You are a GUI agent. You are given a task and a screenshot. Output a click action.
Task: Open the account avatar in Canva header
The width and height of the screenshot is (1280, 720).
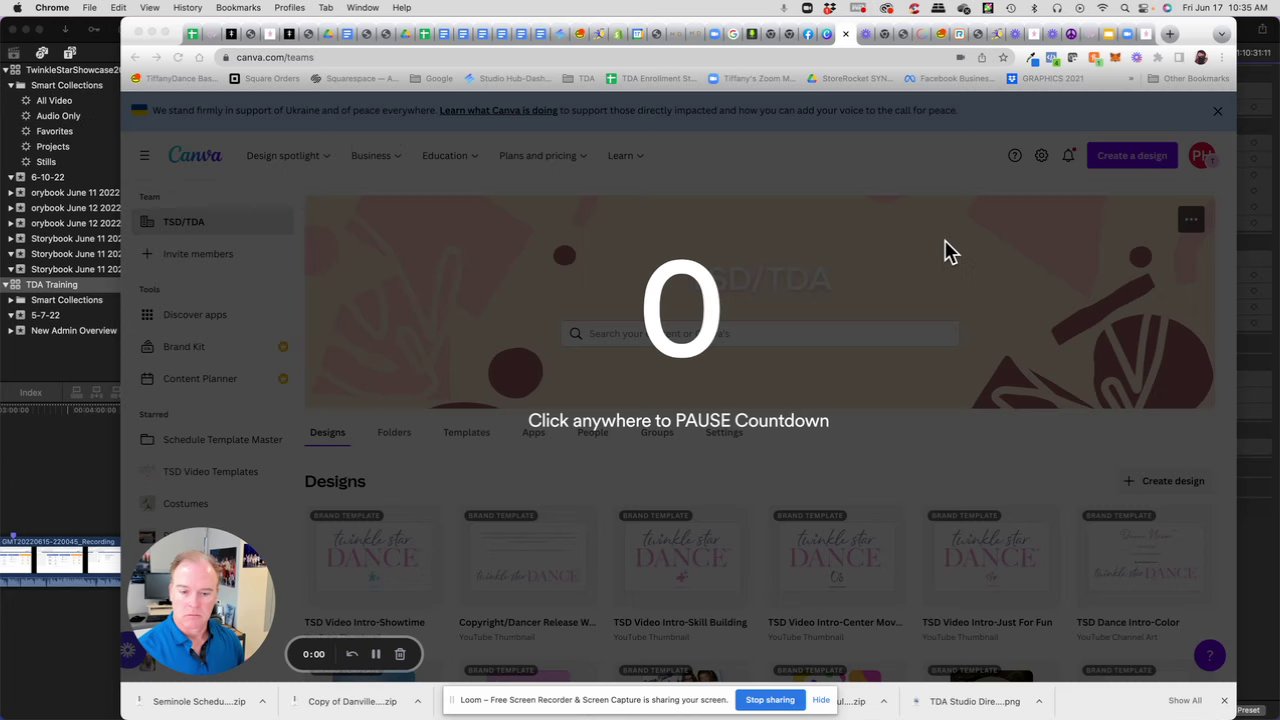pos(1202,156)
